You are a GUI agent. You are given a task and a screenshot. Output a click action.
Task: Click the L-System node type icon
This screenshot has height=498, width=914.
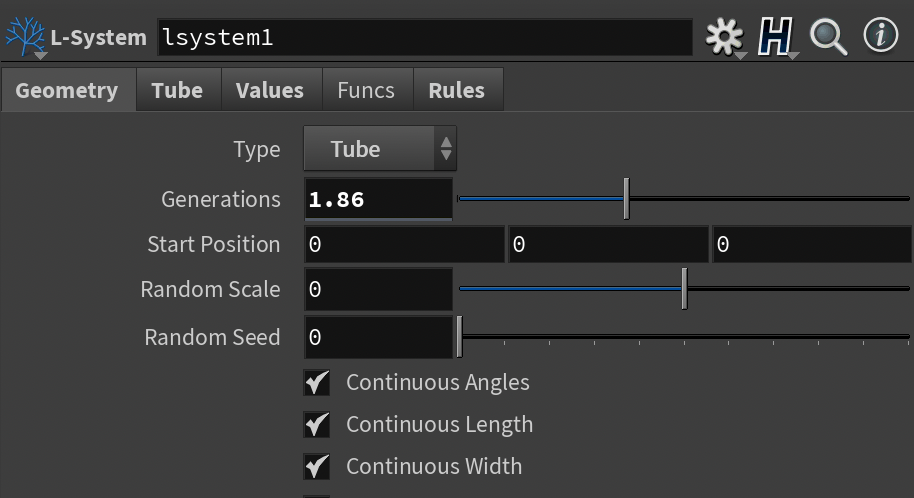(25, 37)
